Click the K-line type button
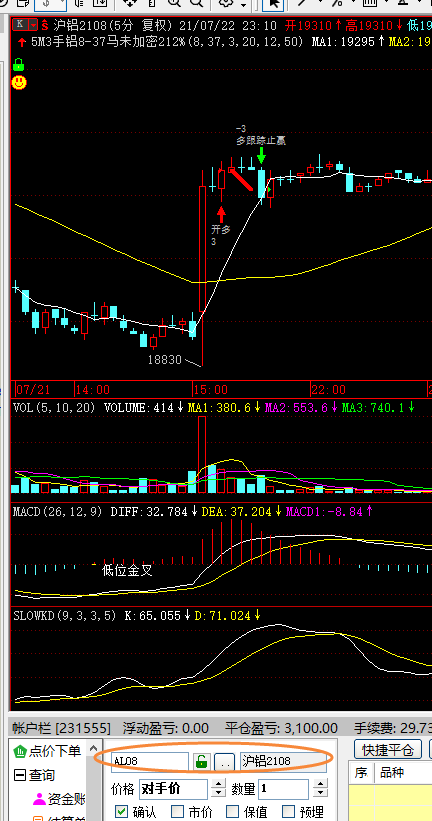The height and width of the screenshot is (821, 432). click(x=21, y=25)
